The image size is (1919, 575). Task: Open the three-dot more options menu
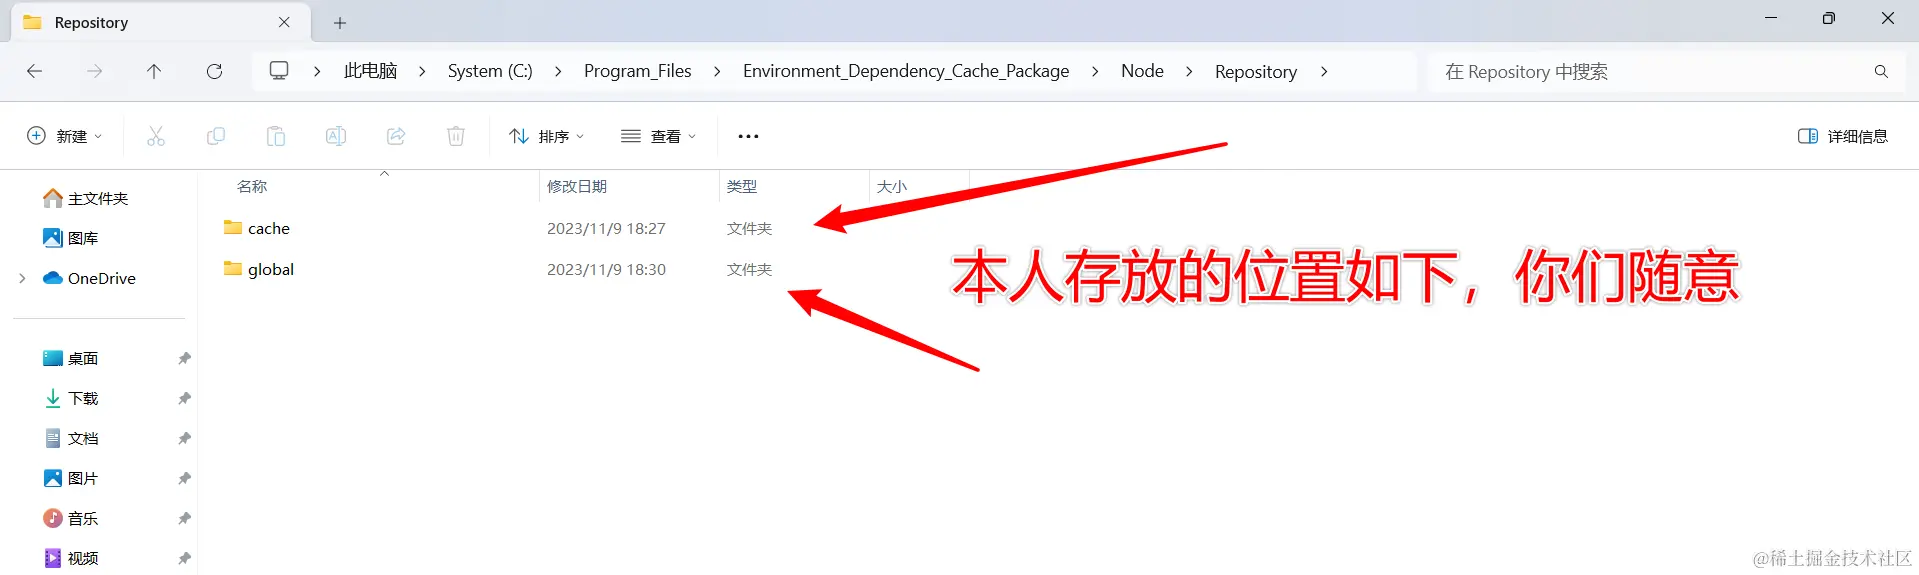748,136
